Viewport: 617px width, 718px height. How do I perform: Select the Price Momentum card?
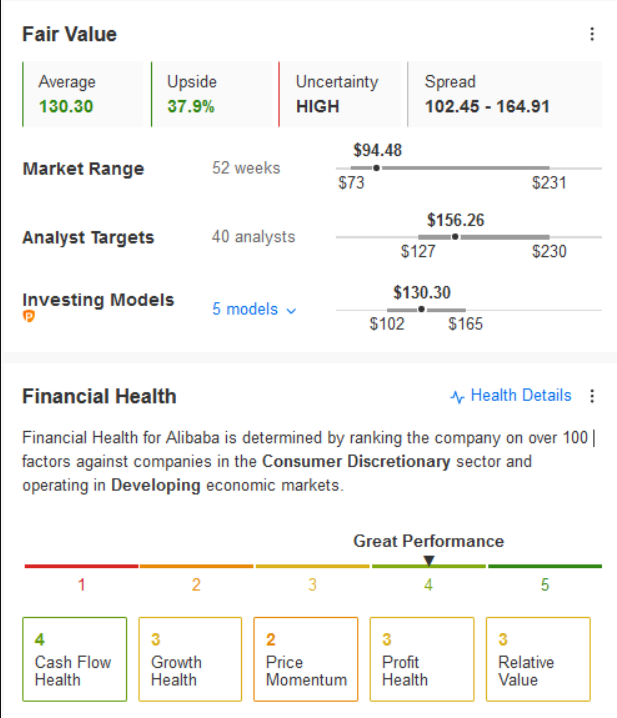[306, 659]
